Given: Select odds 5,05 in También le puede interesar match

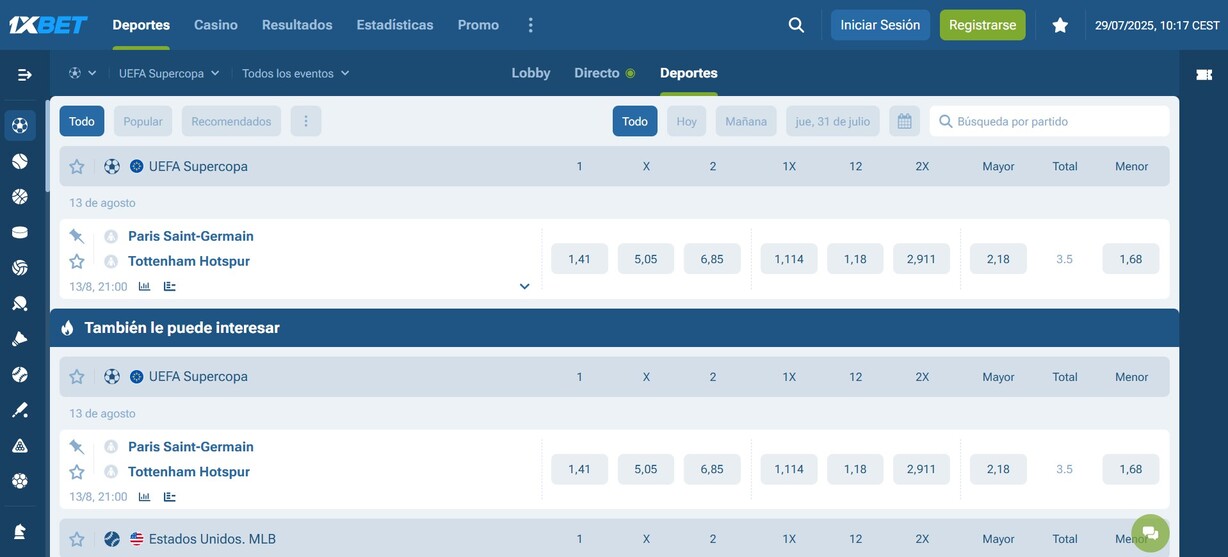Looking at the screenshot, I should point(646,469).
